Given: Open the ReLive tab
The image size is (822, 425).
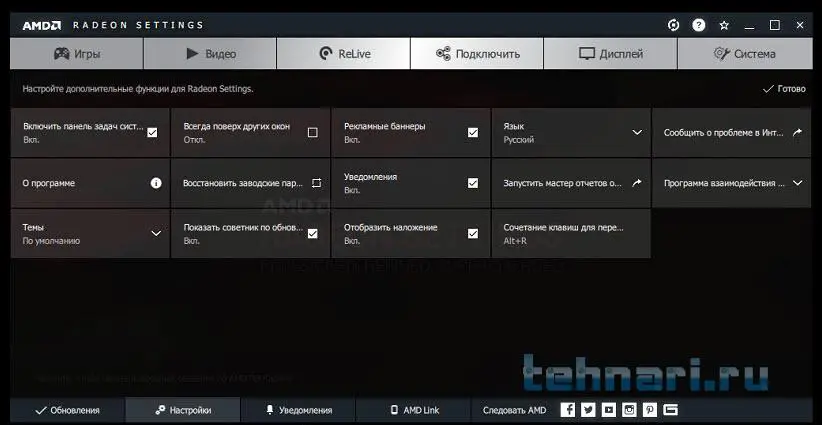Looking at the screenshot, I should tap(343, 53).
